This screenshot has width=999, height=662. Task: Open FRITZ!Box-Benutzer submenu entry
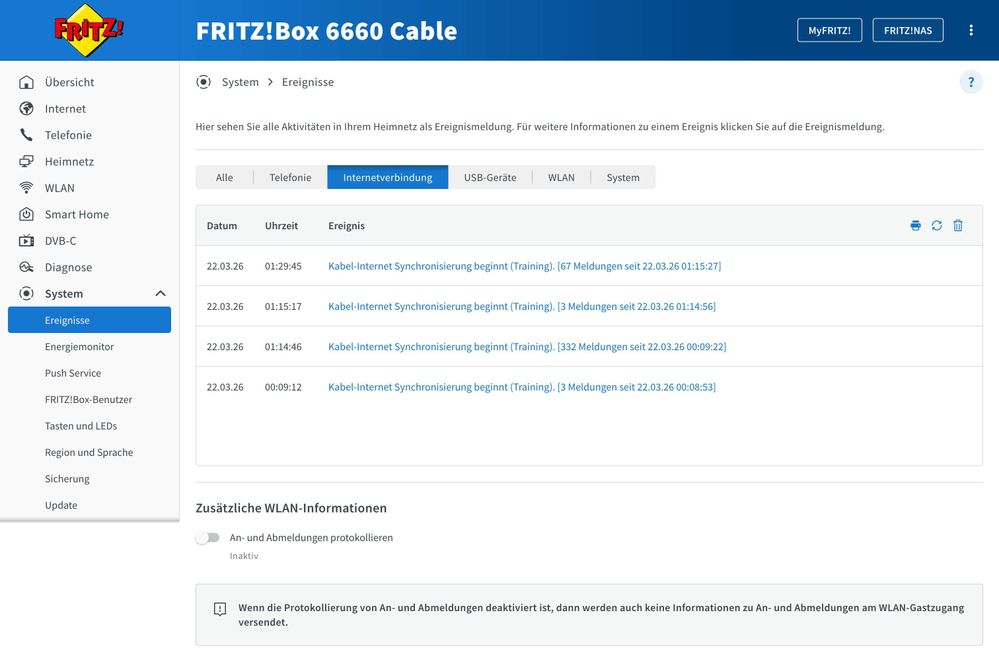tap(89, 399)
